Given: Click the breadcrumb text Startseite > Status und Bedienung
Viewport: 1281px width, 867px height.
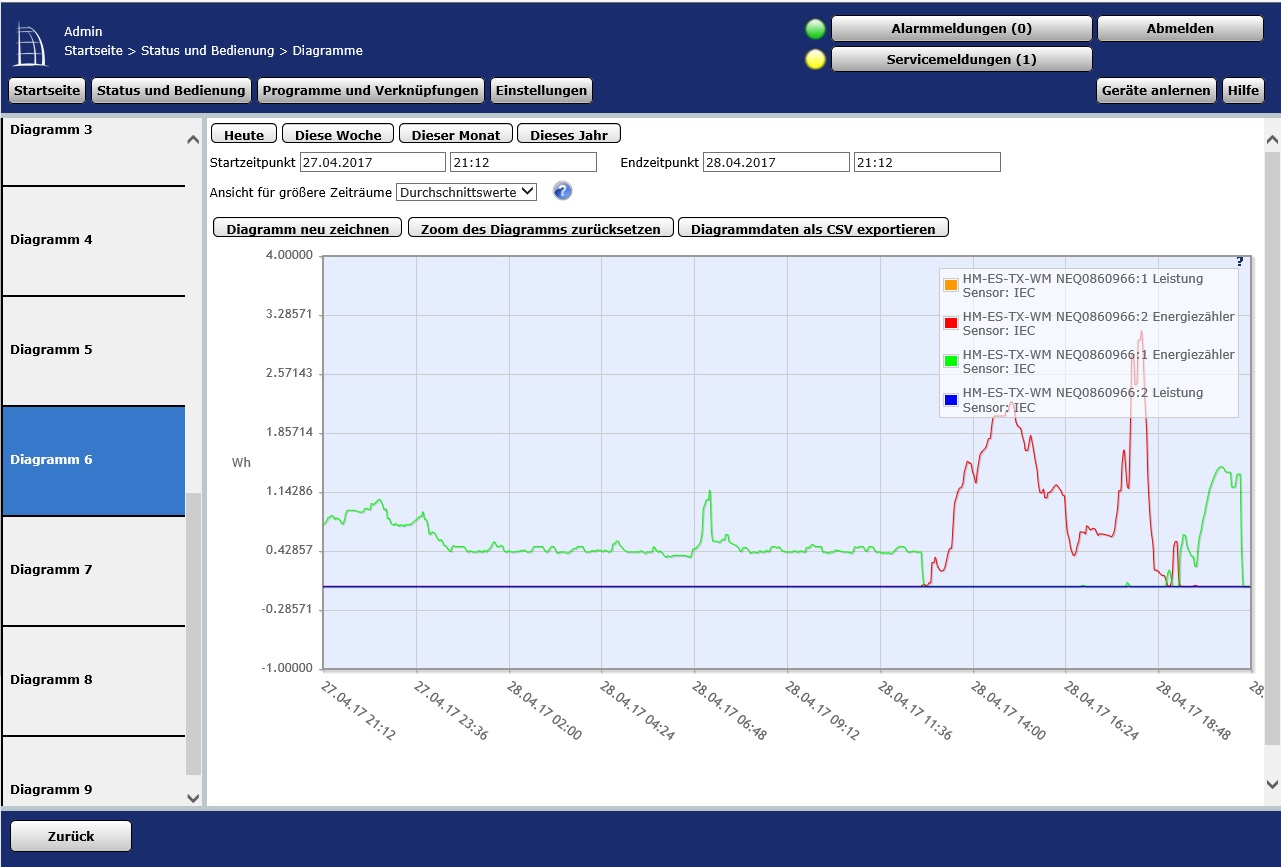Looking at the screenshot, I should click(168, 50).
